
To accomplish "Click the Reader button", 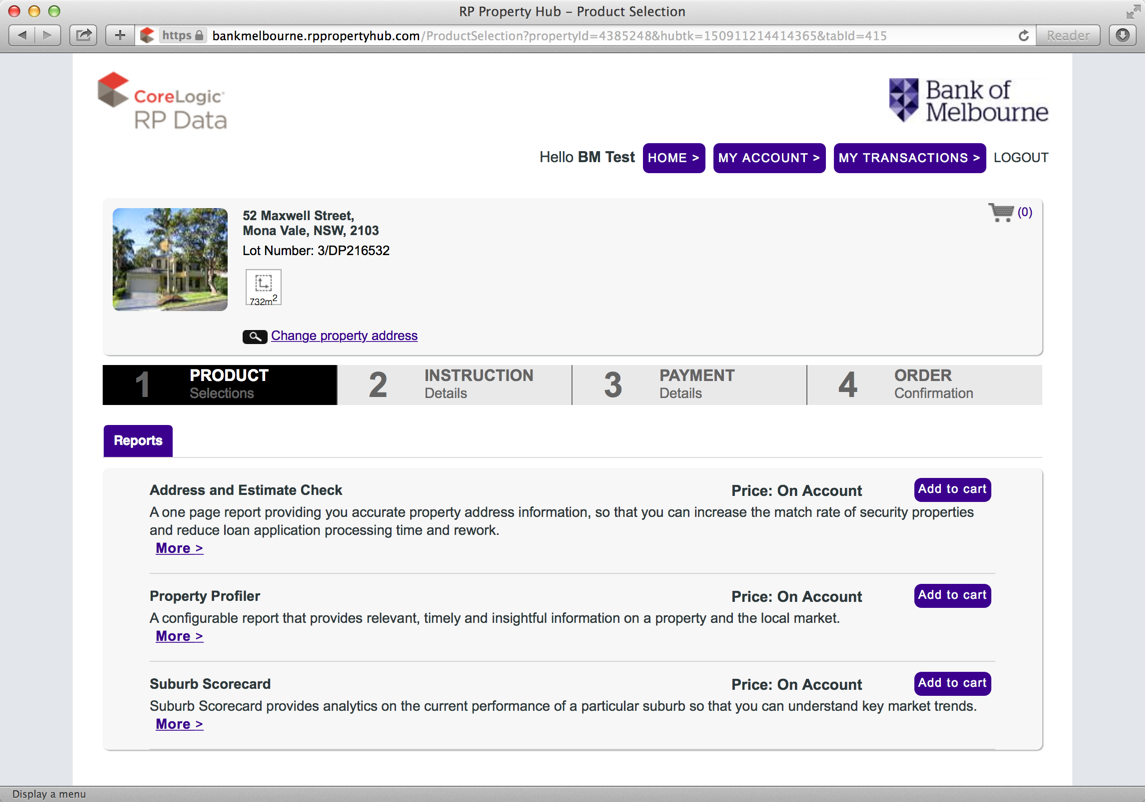I will point(1068,35).
